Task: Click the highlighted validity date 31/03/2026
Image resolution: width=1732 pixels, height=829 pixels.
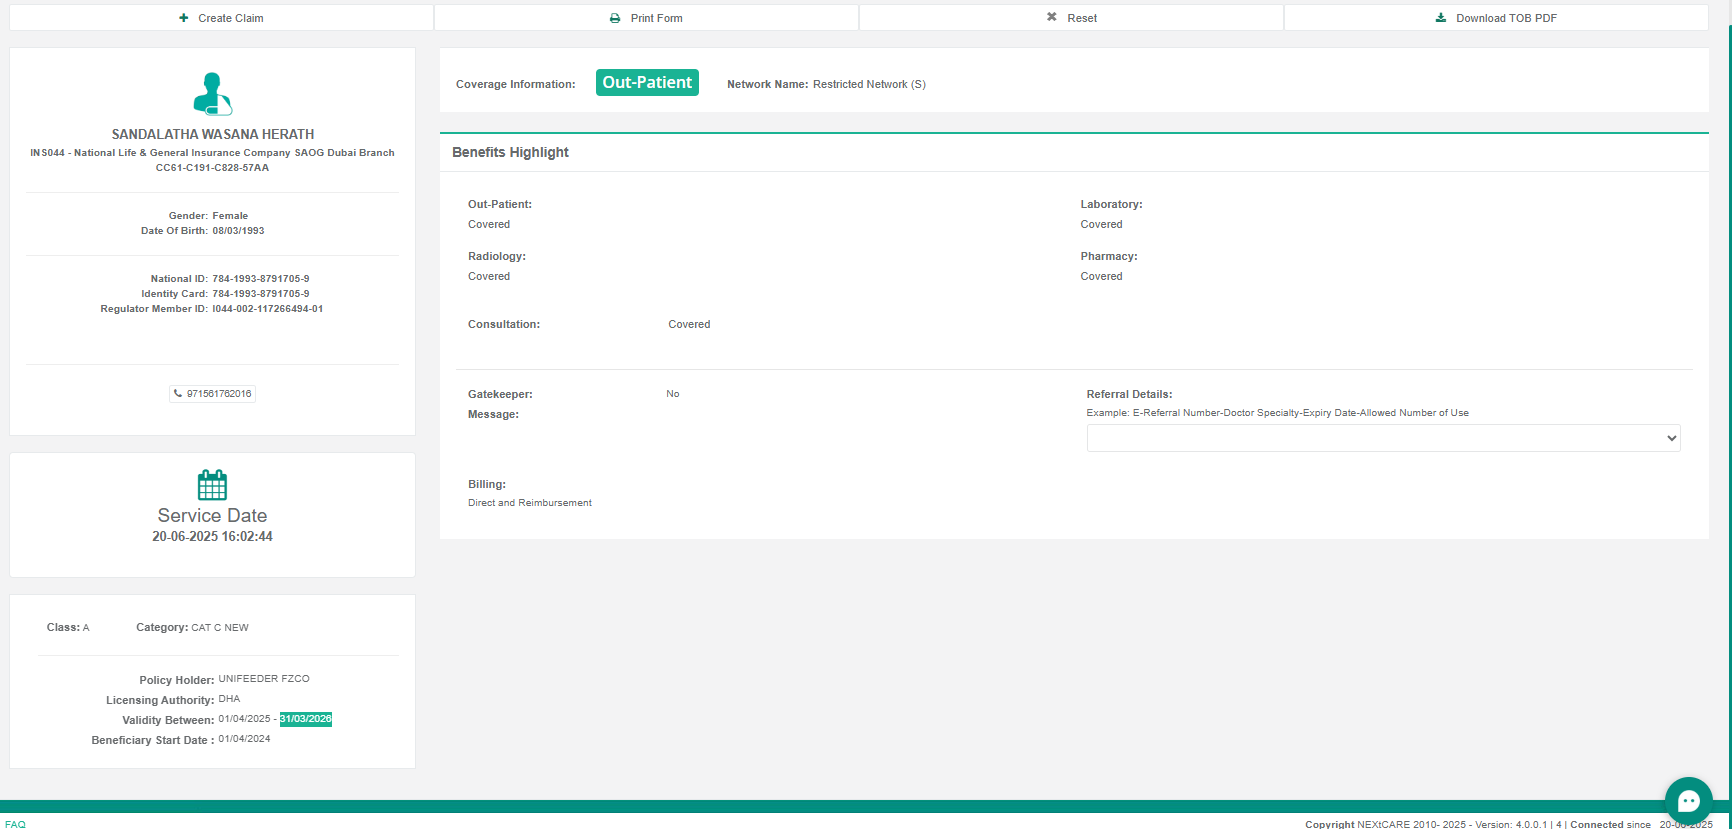Action: point(306,719)
